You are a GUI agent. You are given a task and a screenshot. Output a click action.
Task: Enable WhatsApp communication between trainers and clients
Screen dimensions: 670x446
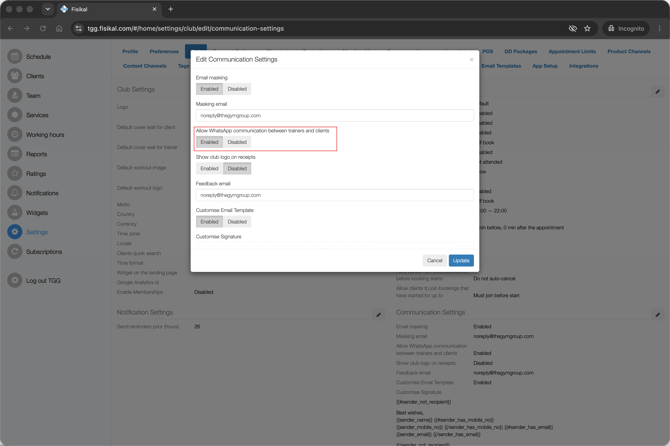click(x=209, y=142)
